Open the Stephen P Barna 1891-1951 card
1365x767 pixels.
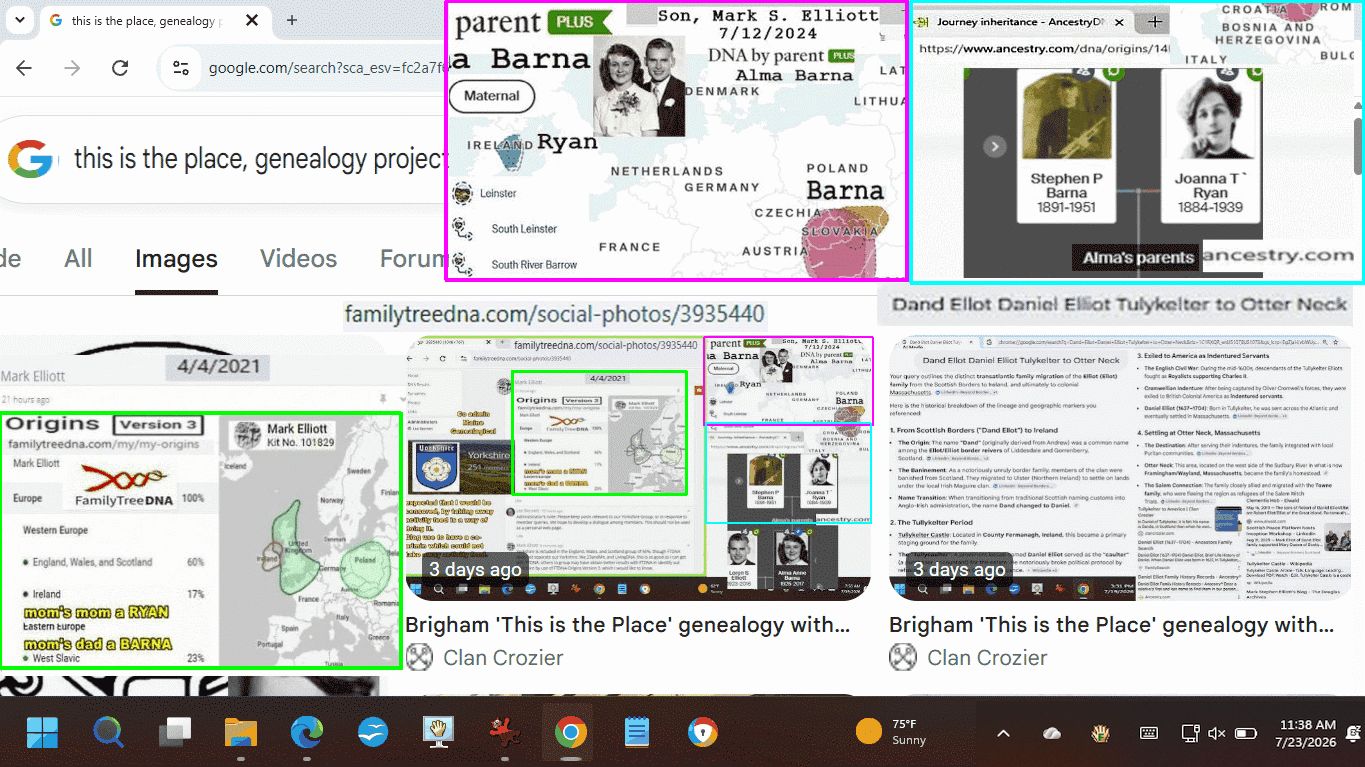[1065, 145]
